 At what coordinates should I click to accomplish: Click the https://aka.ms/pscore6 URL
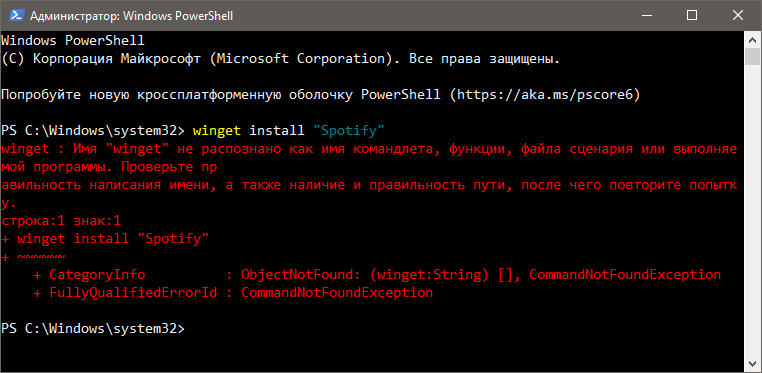pyautogui.click(x=546, y=95)
